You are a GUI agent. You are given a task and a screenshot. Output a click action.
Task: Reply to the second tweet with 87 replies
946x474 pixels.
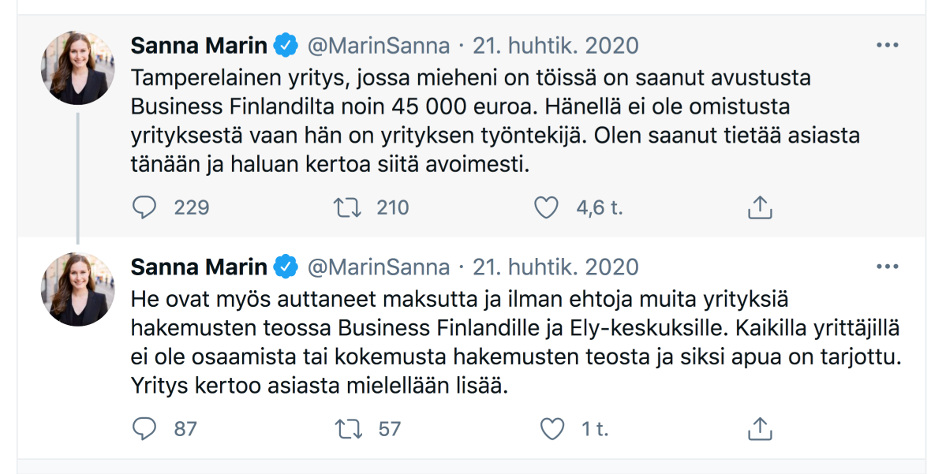146,429
